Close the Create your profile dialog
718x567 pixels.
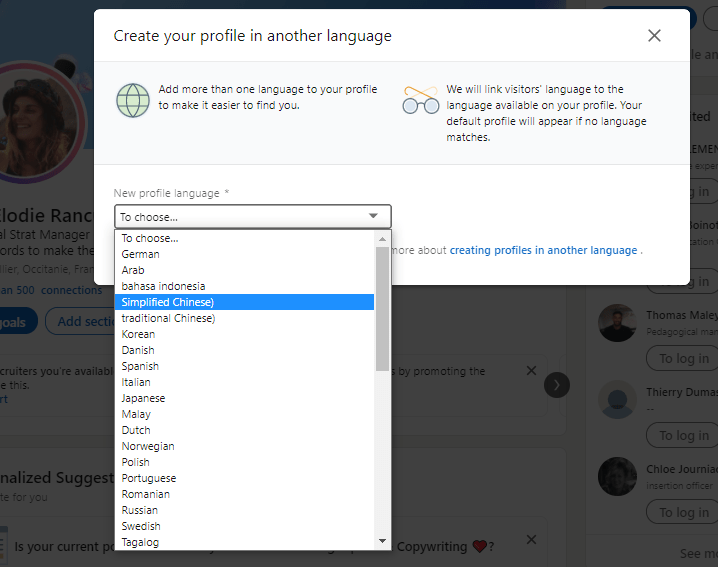coord(654,35)
